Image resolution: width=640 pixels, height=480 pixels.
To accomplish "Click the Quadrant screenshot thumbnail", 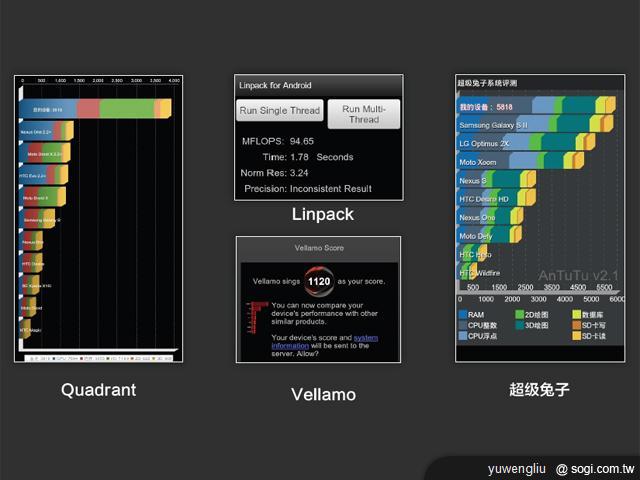I will tap(99, 218).
